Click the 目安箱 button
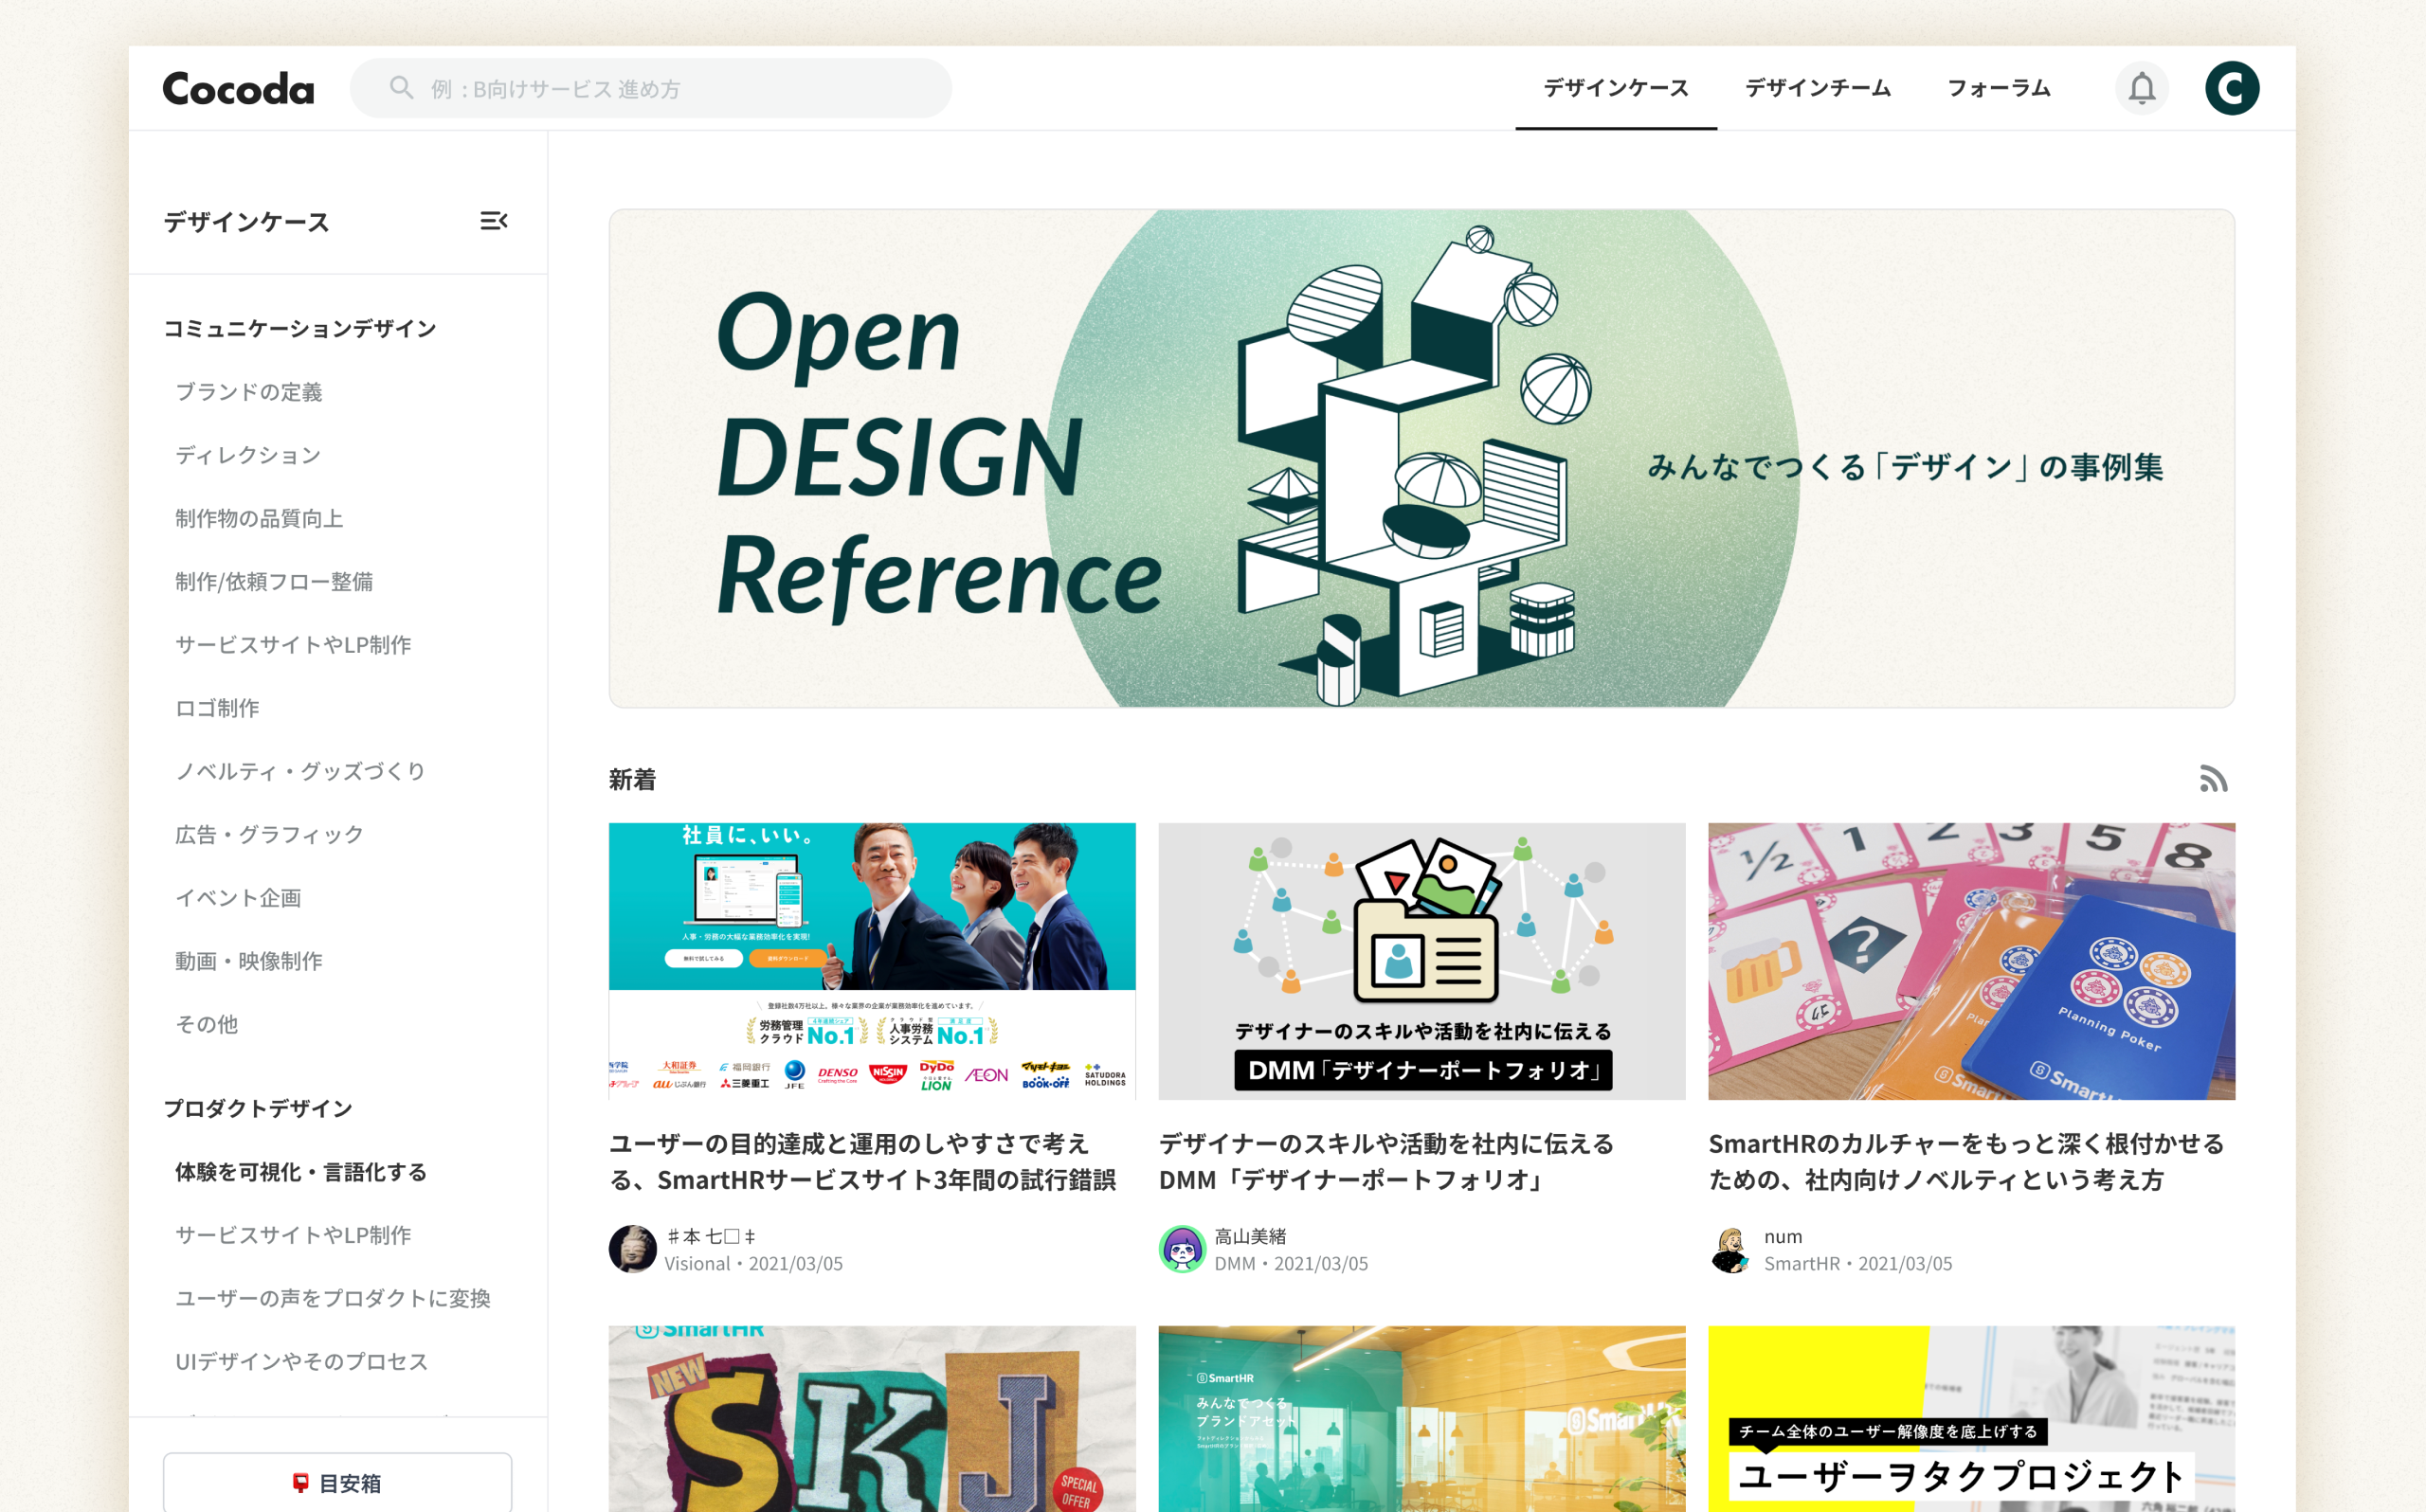Viewport: 2426px width, 1512px height. [x=338, y=1482]
